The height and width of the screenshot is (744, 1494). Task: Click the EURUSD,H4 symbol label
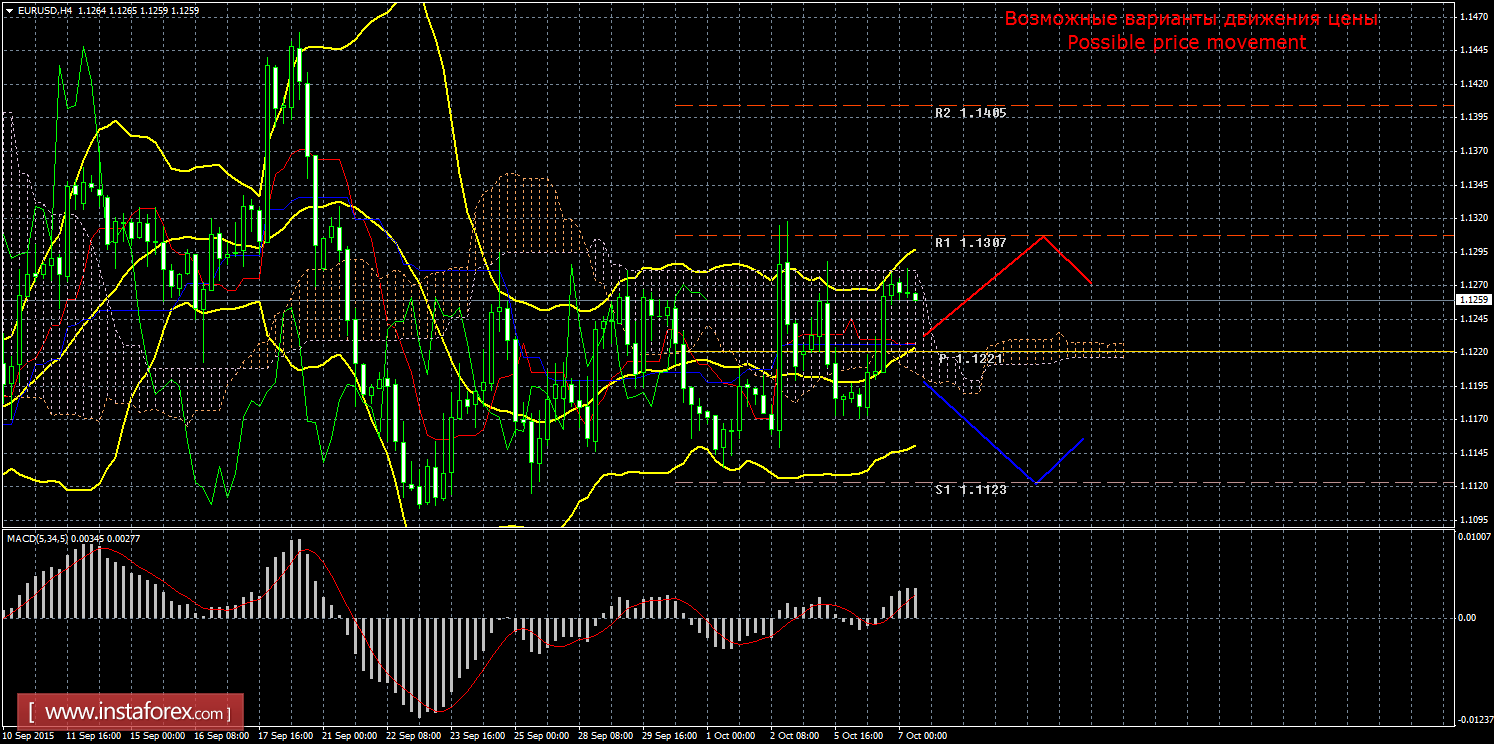click(x=44, y=11)
